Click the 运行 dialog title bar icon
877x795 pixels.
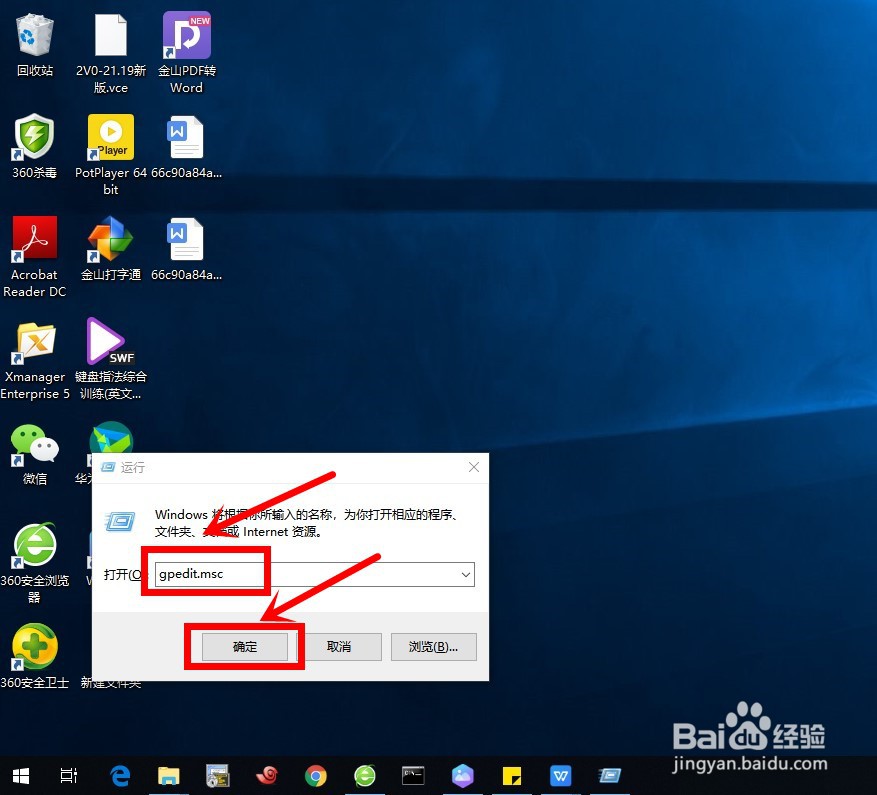[107, 467]
